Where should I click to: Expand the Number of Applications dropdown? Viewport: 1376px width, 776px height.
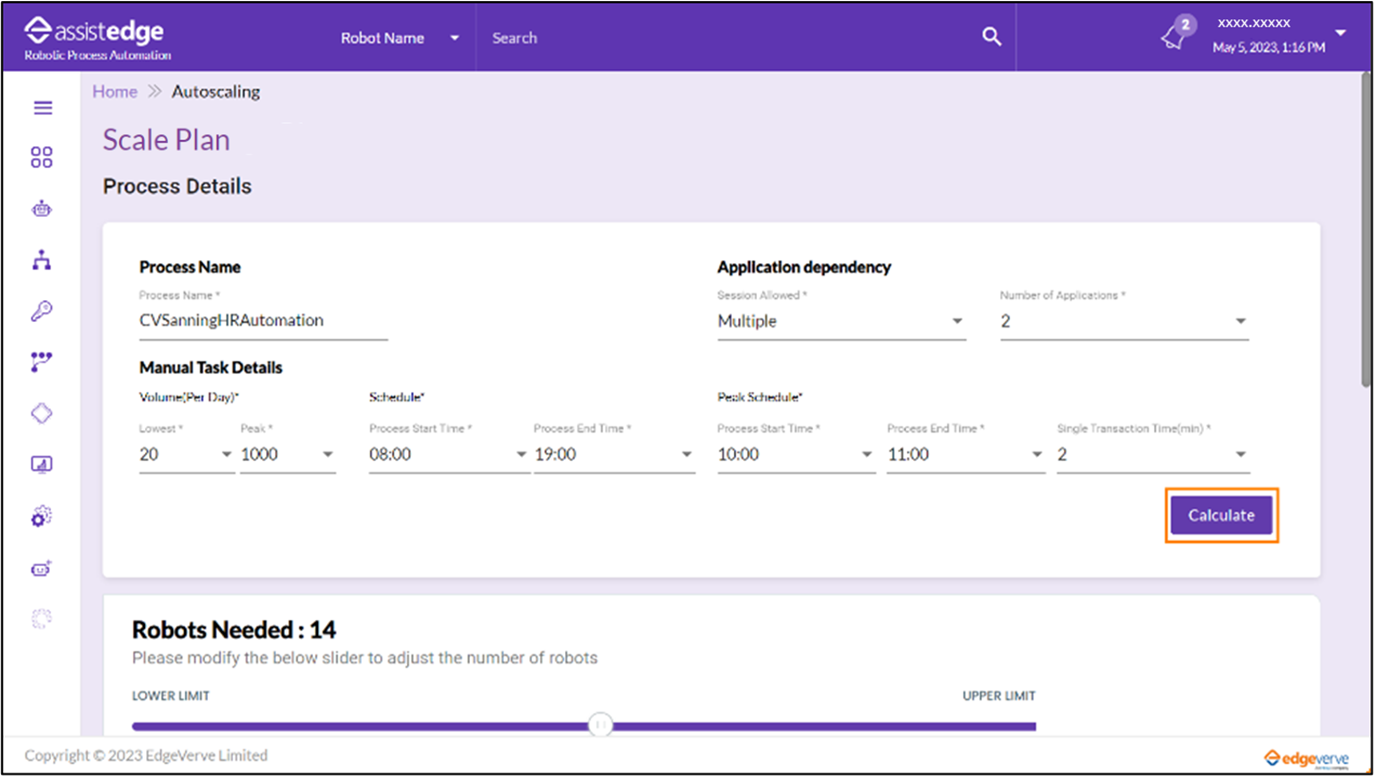pyautogui.click(x=1124, y=322)
